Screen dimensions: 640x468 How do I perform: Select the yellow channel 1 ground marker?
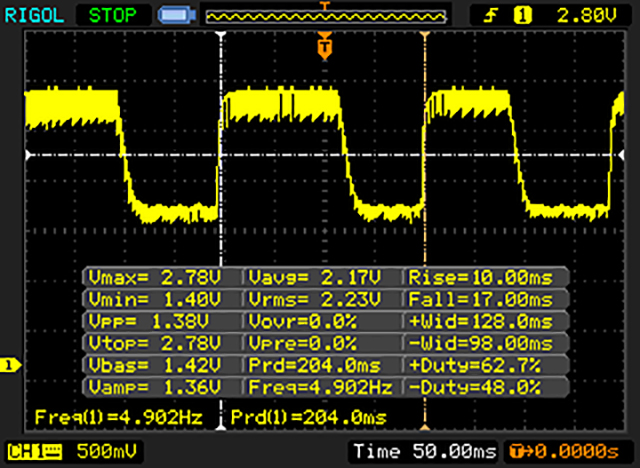tap(10, 365)
